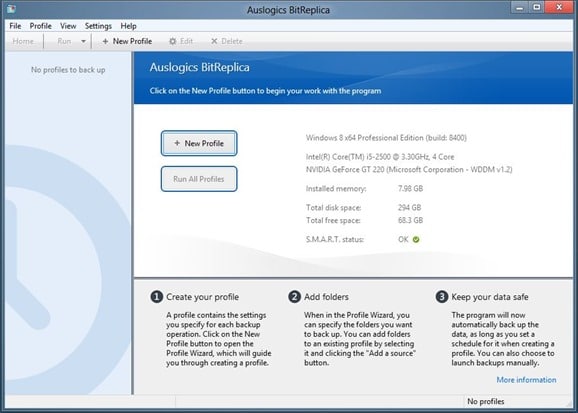Image resolution: width=578 pixels, height=413 pixels.
Task: Click the gear Edit icon in toolbar
Action: click(173, 41)
